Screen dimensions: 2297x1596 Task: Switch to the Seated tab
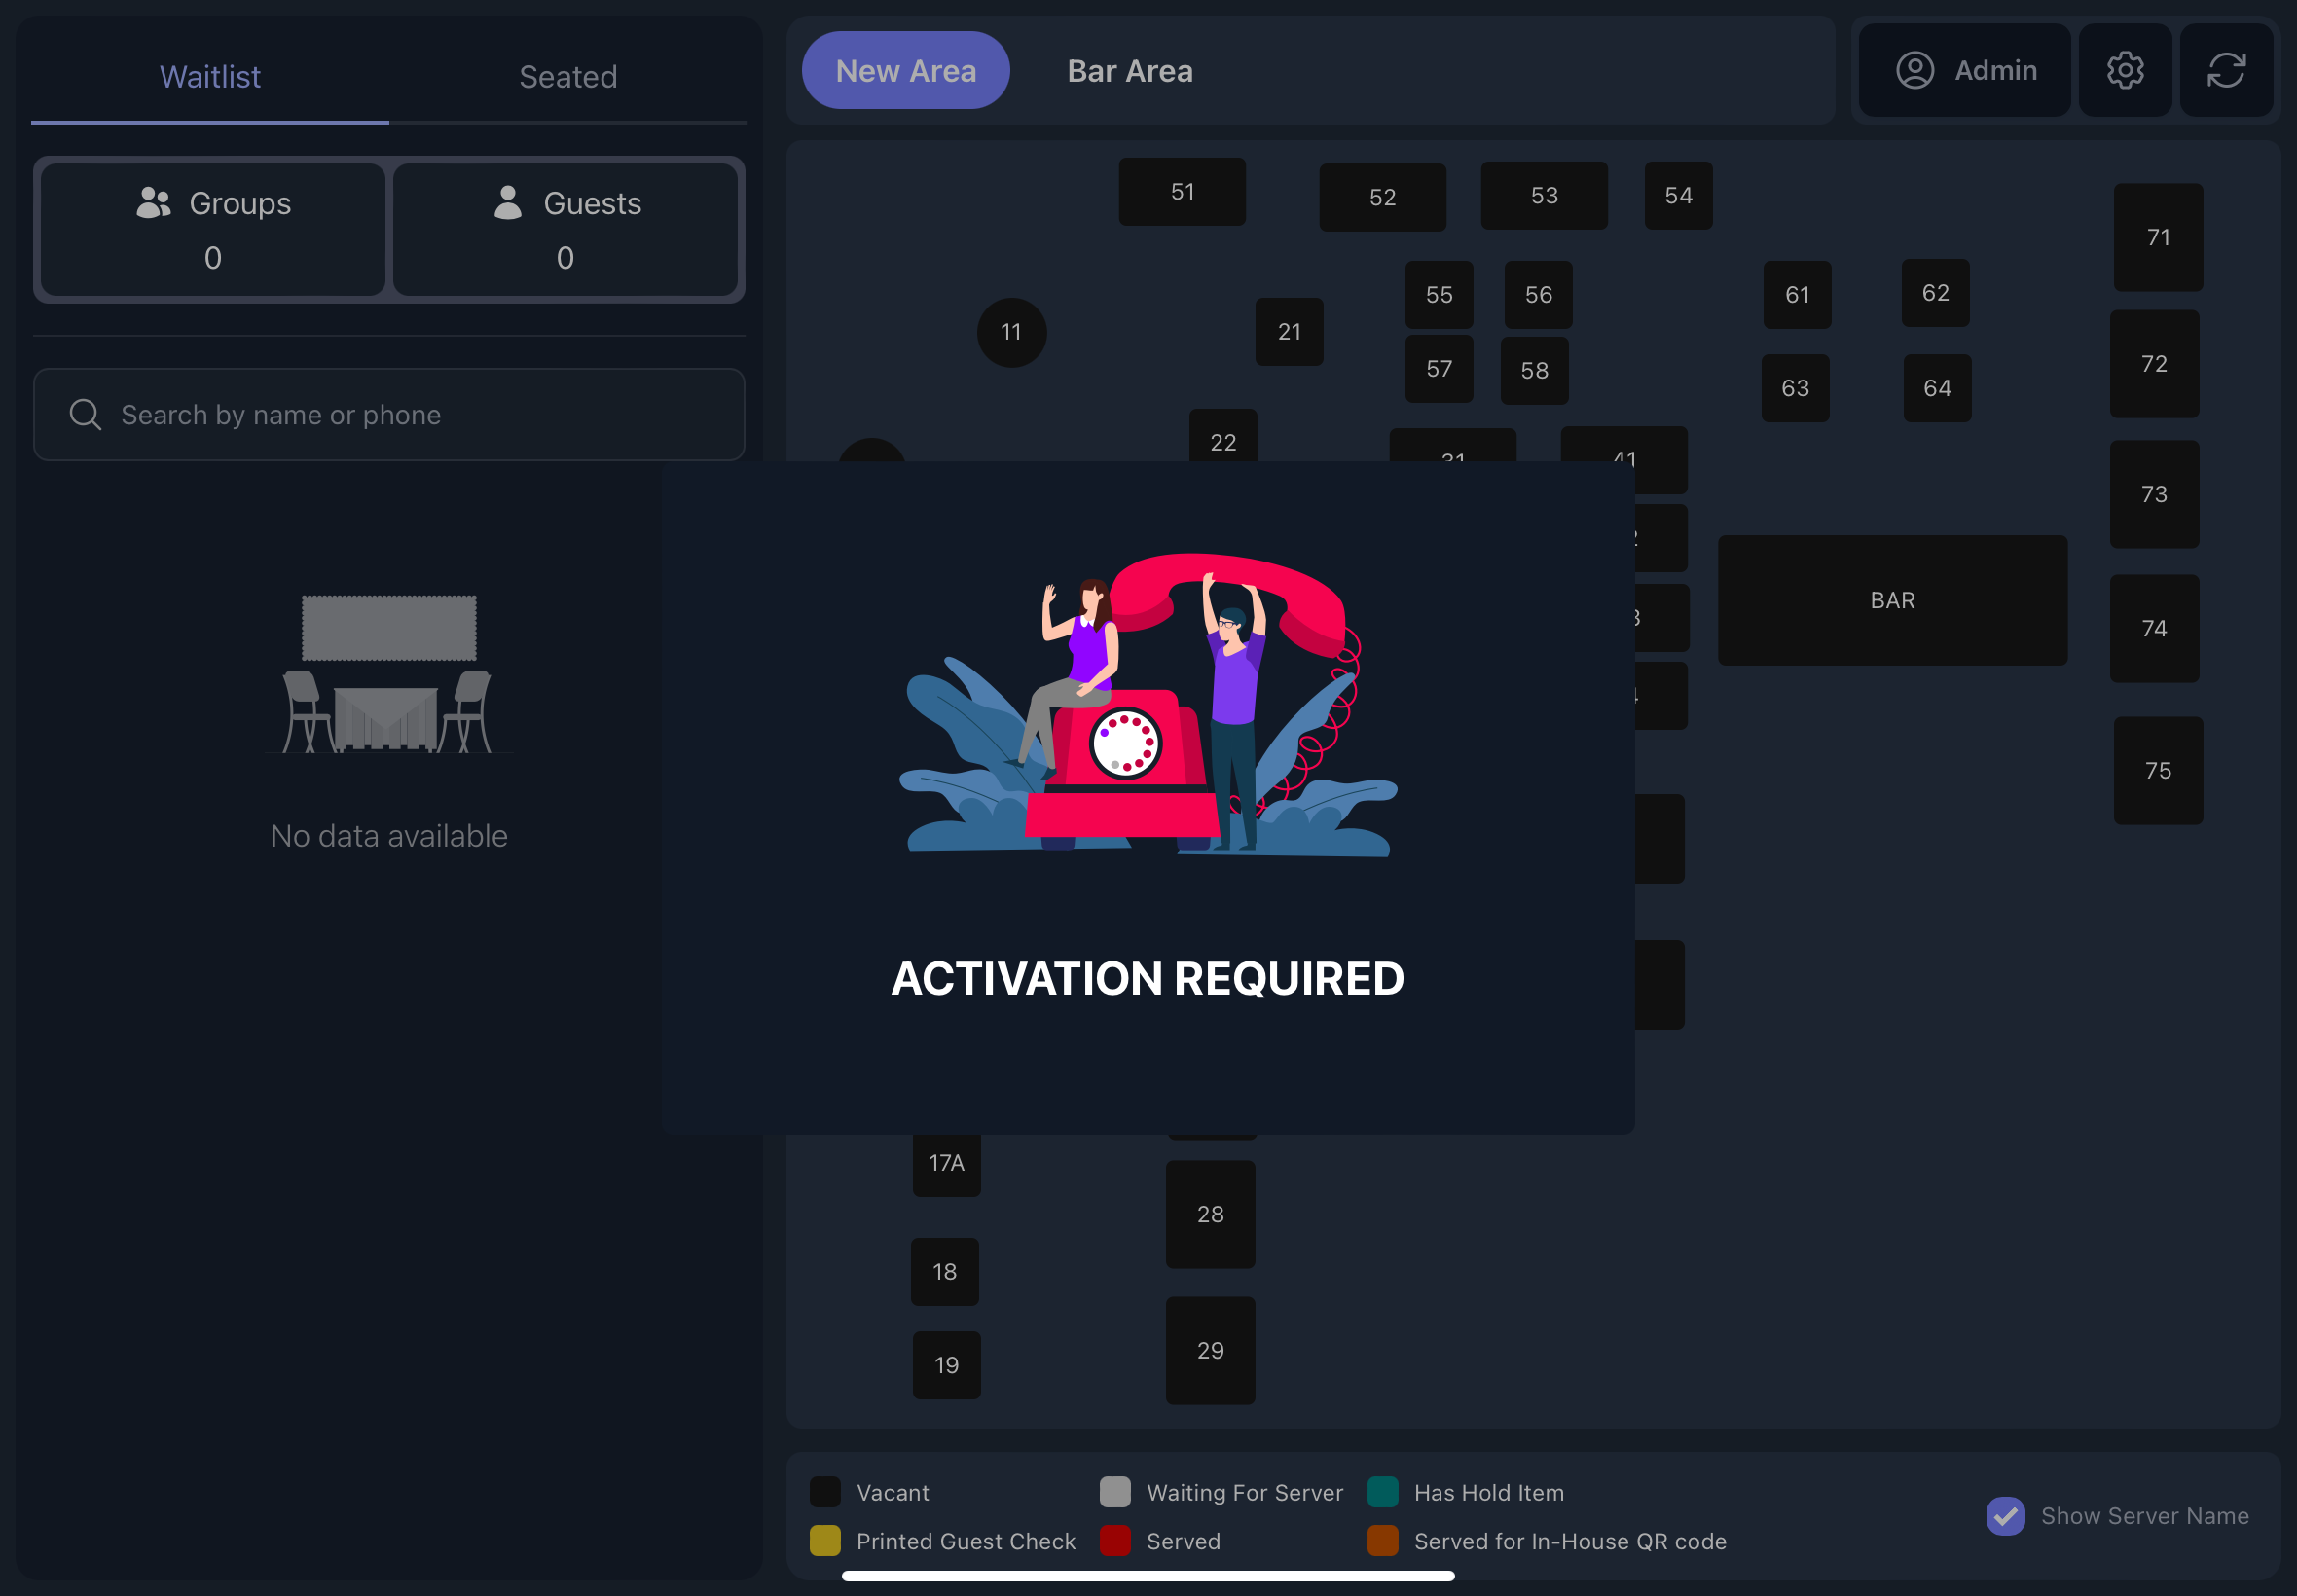[x=568, y=77]
